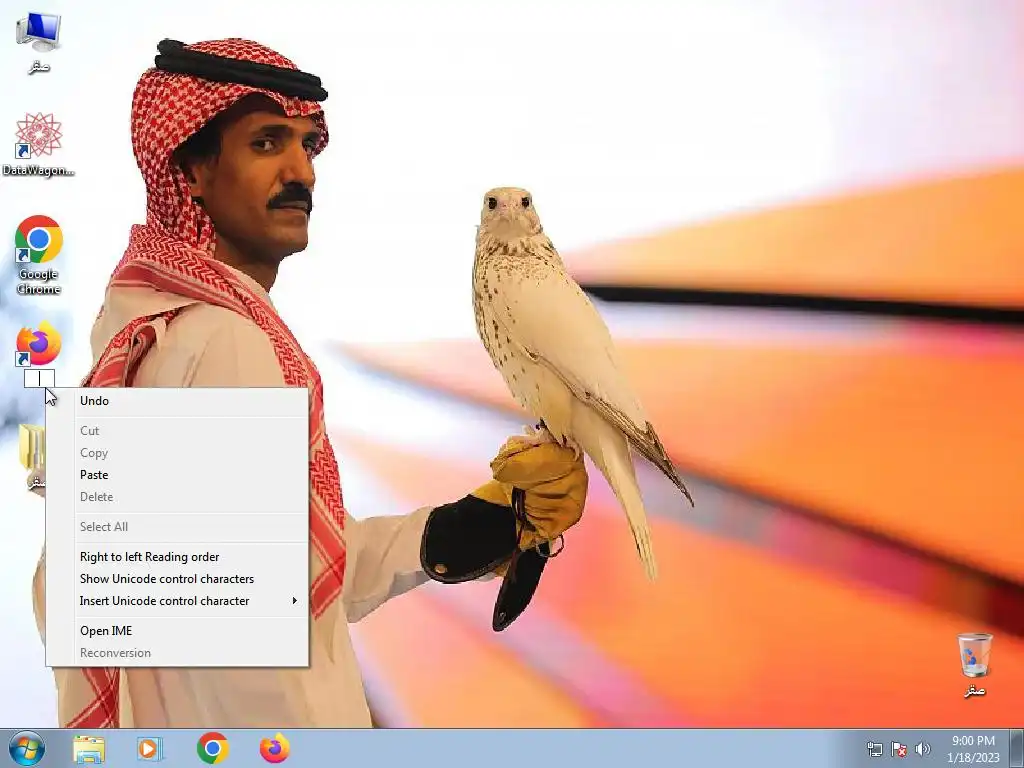The image size is (1024, 768).
Task: Choose Undo in the context menu
Action: pos(177,401)
